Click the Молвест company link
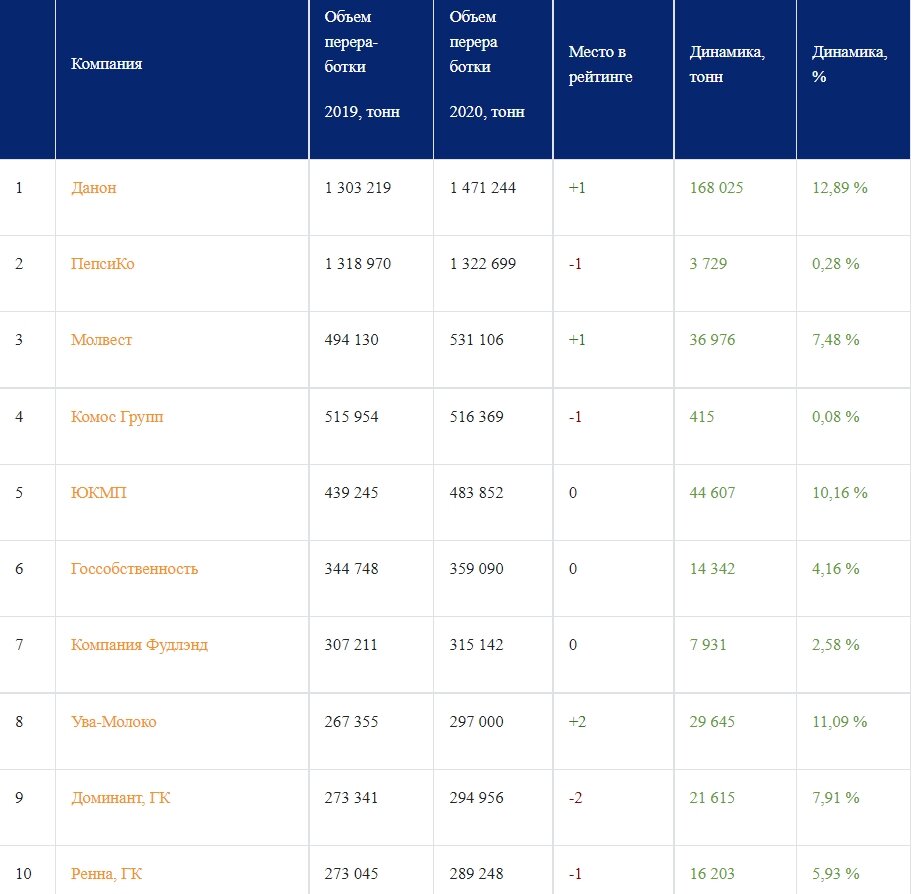Viewport: 921px width, 894px height. click(102, 340)
